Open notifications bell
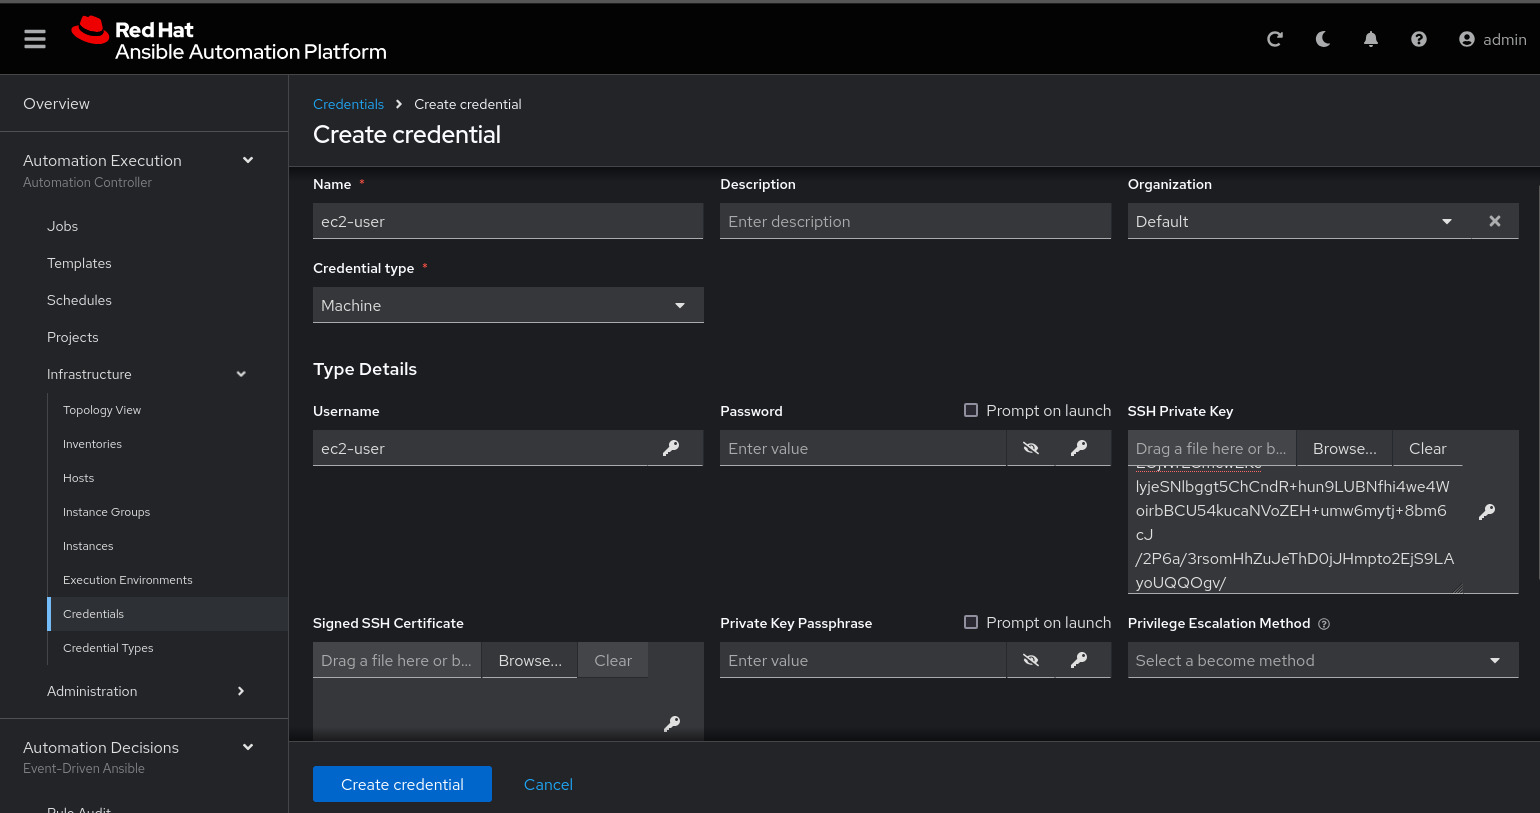Viewport: 1540px width, 813px height. click(x=1371, y=39)
